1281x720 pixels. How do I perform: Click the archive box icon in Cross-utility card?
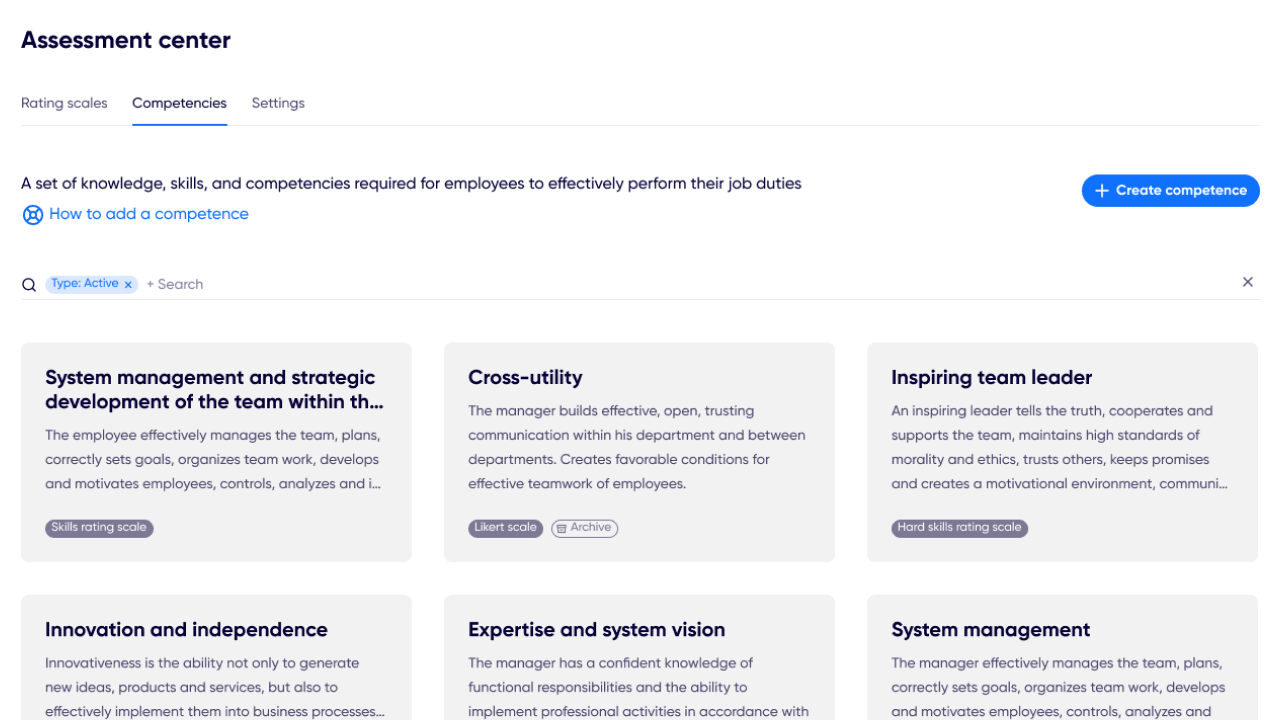point(561,528)
